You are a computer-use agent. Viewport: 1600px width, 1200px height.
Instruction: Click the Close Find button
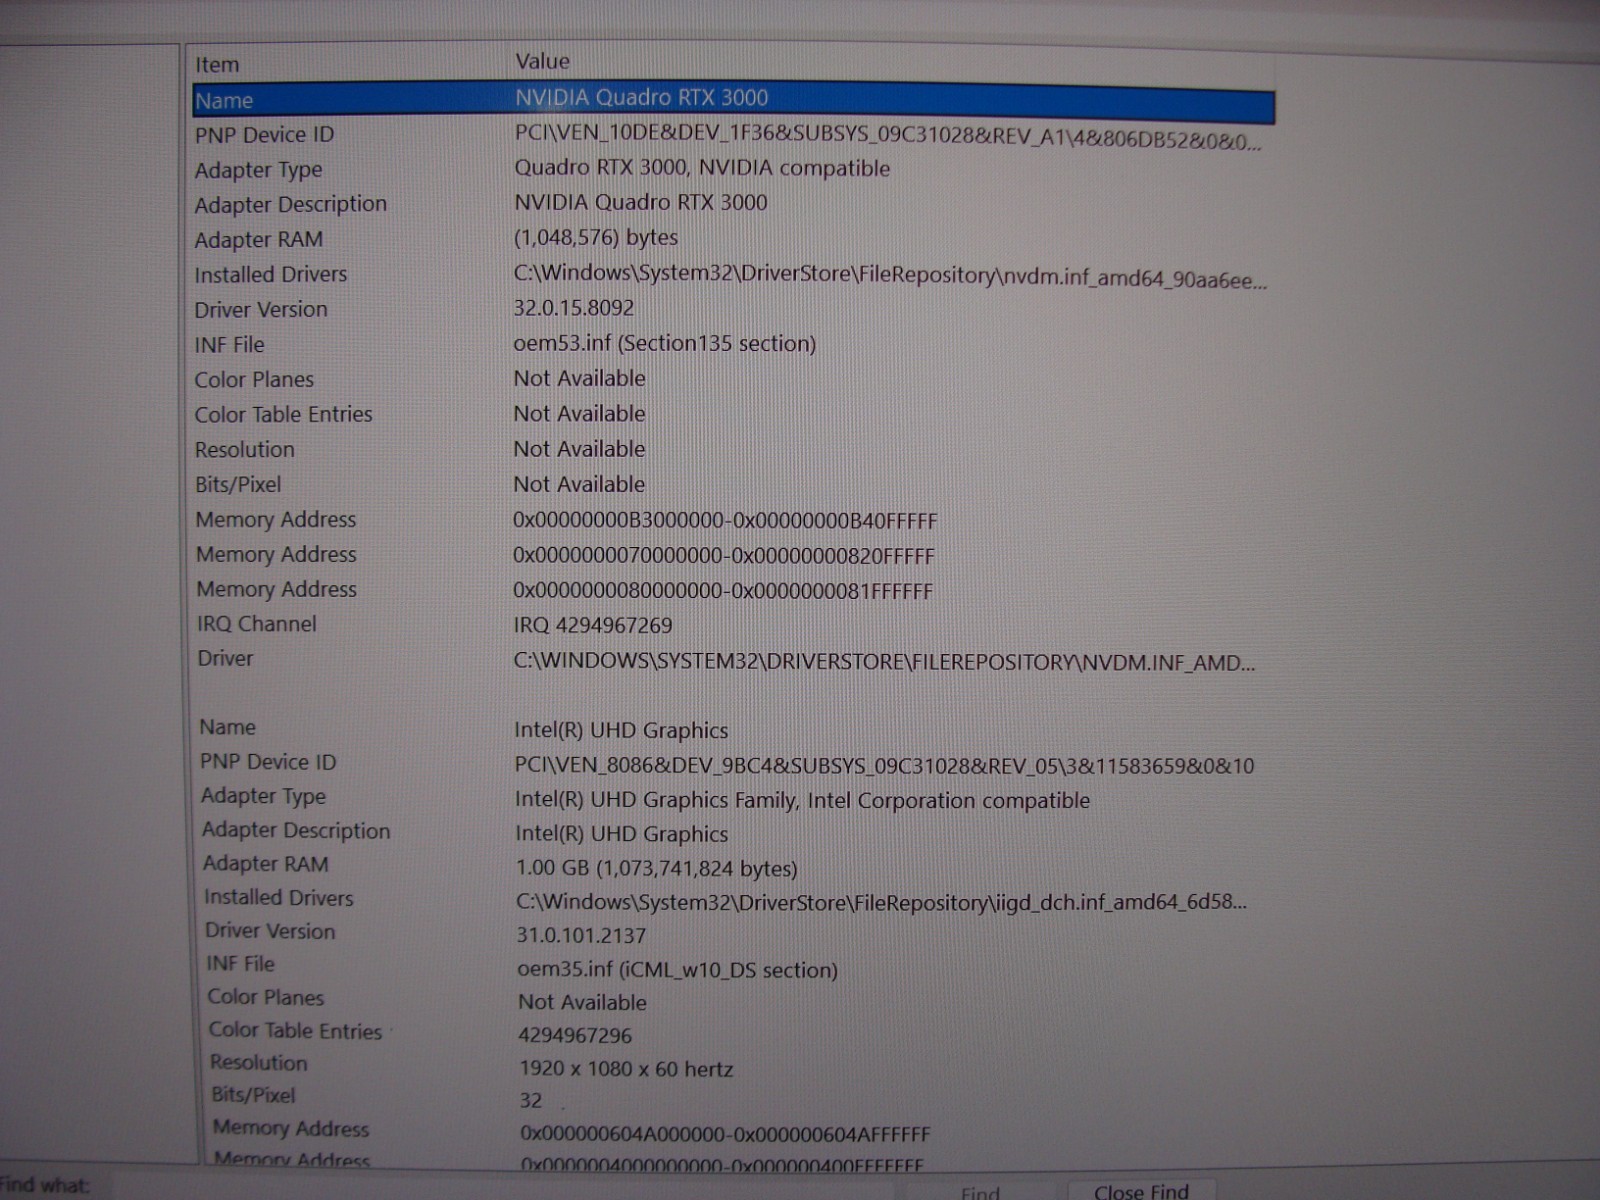pyautogui.click(x=1141, y=1190)
